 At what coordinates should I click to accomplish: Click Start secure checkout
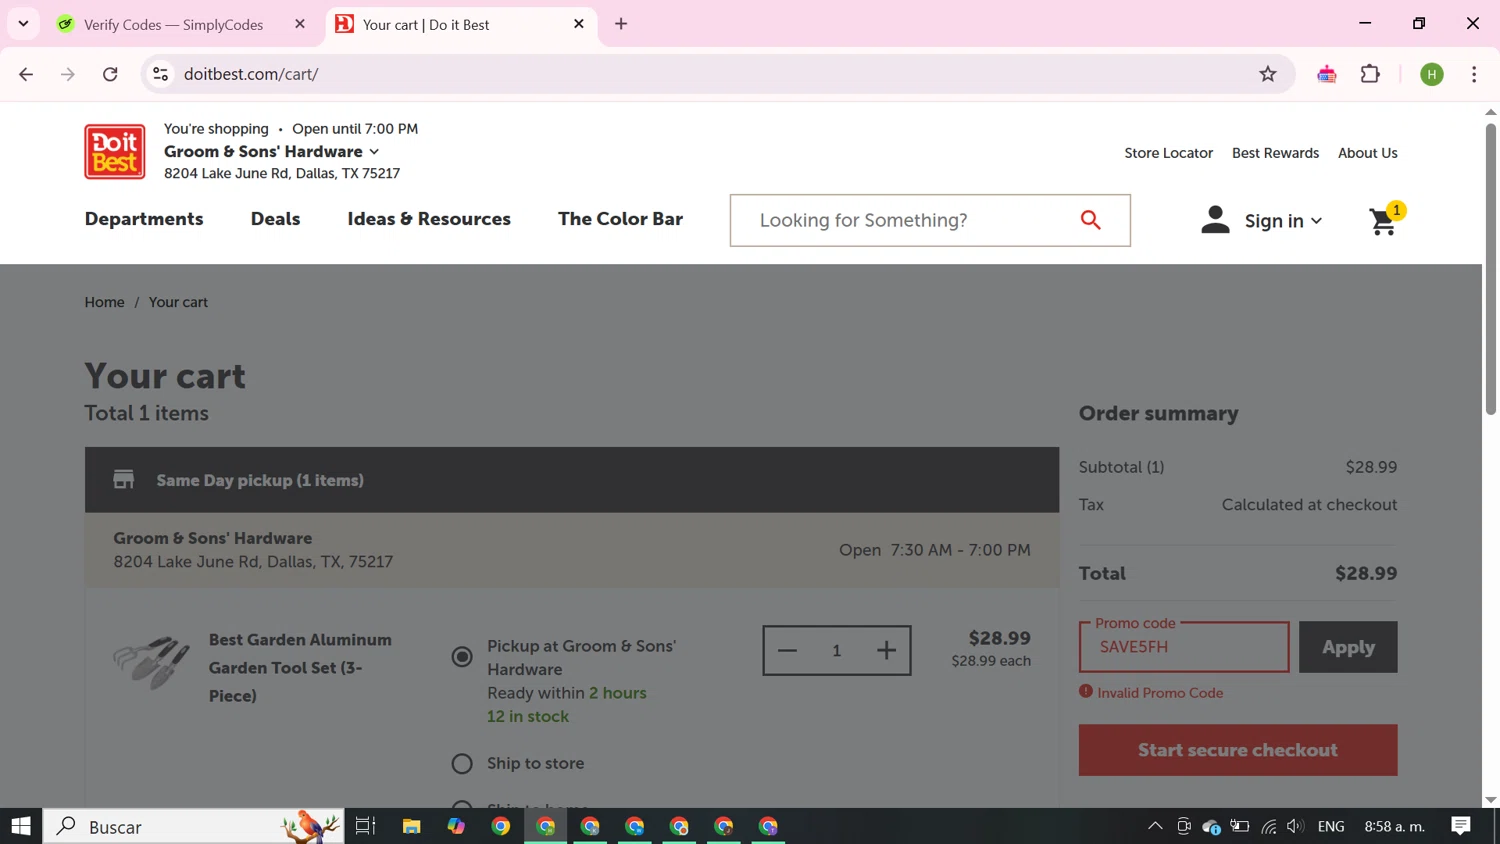click(x=1238, y=750)
